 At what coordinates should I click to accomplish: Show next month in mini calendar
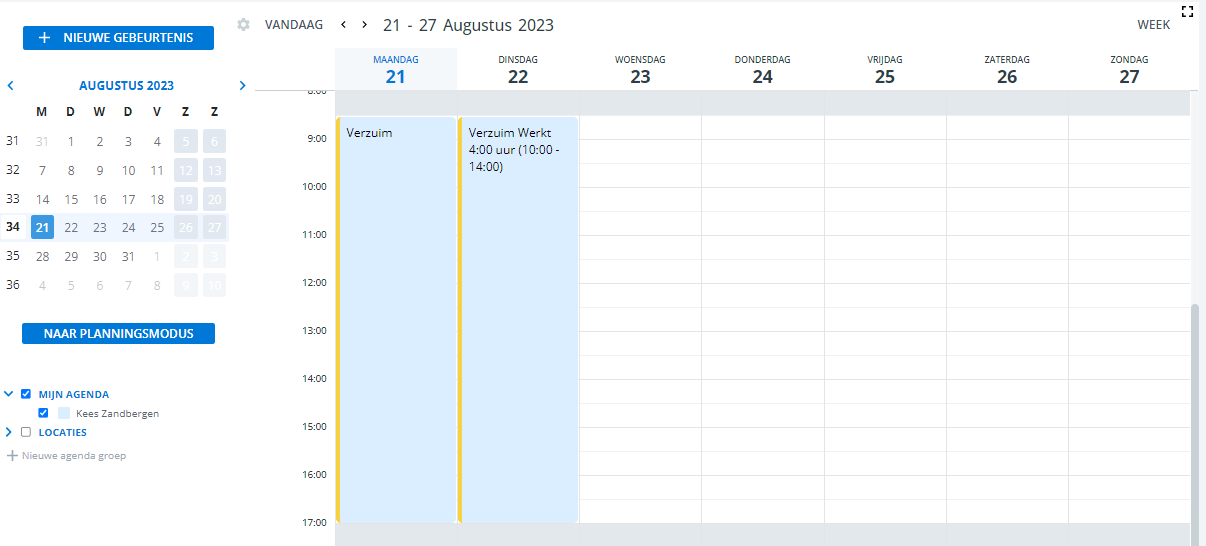point(242,85)
